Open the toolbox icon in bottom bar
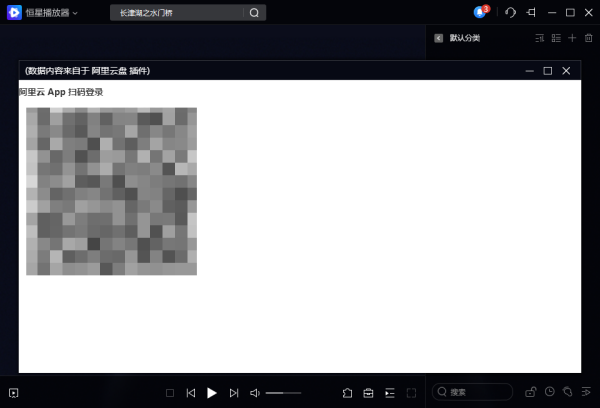 368,393
